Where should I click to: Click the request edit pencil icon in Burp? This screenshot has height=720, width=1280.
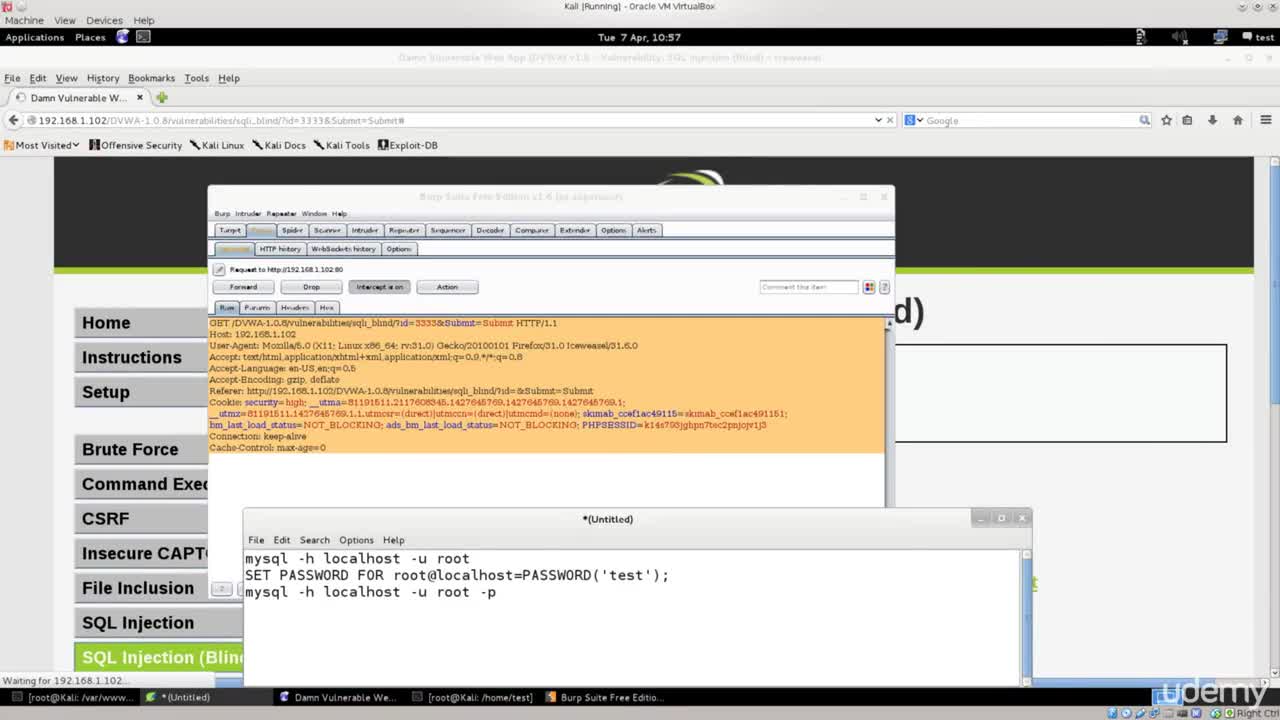pyautogui.click(x=219, y=269)
